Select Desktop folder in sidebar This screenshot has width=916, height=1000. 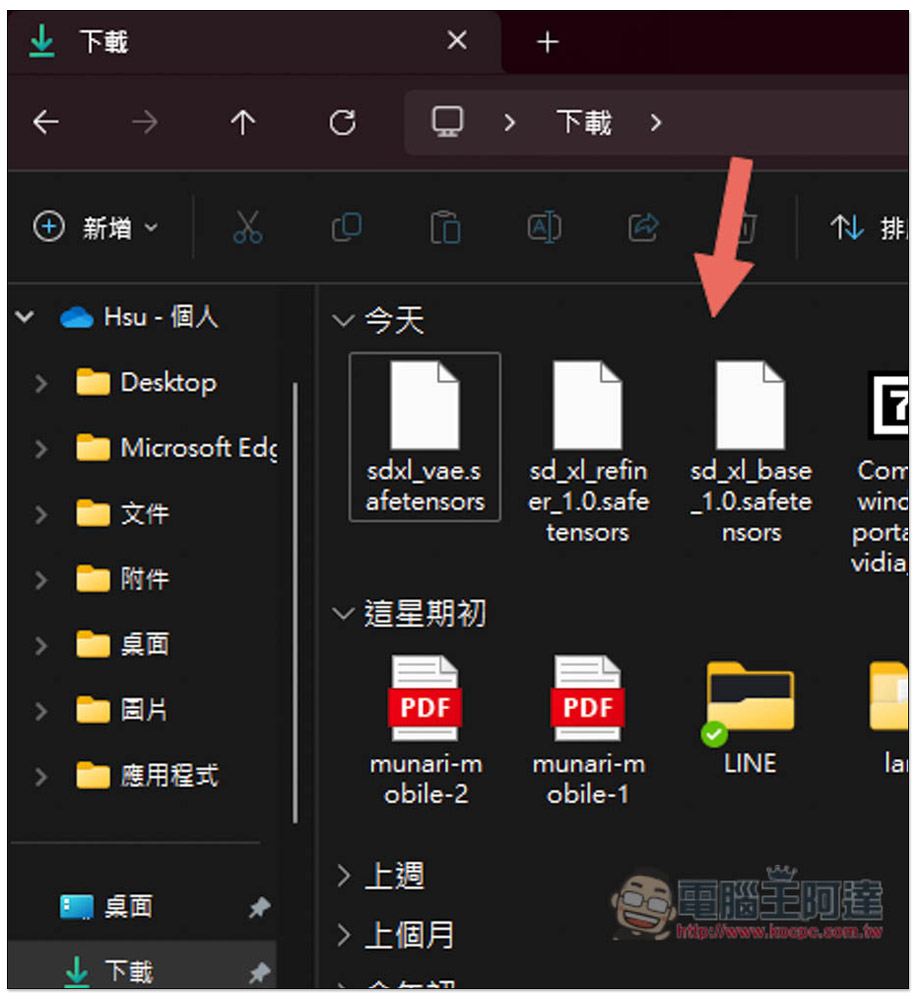coord(146,383)
